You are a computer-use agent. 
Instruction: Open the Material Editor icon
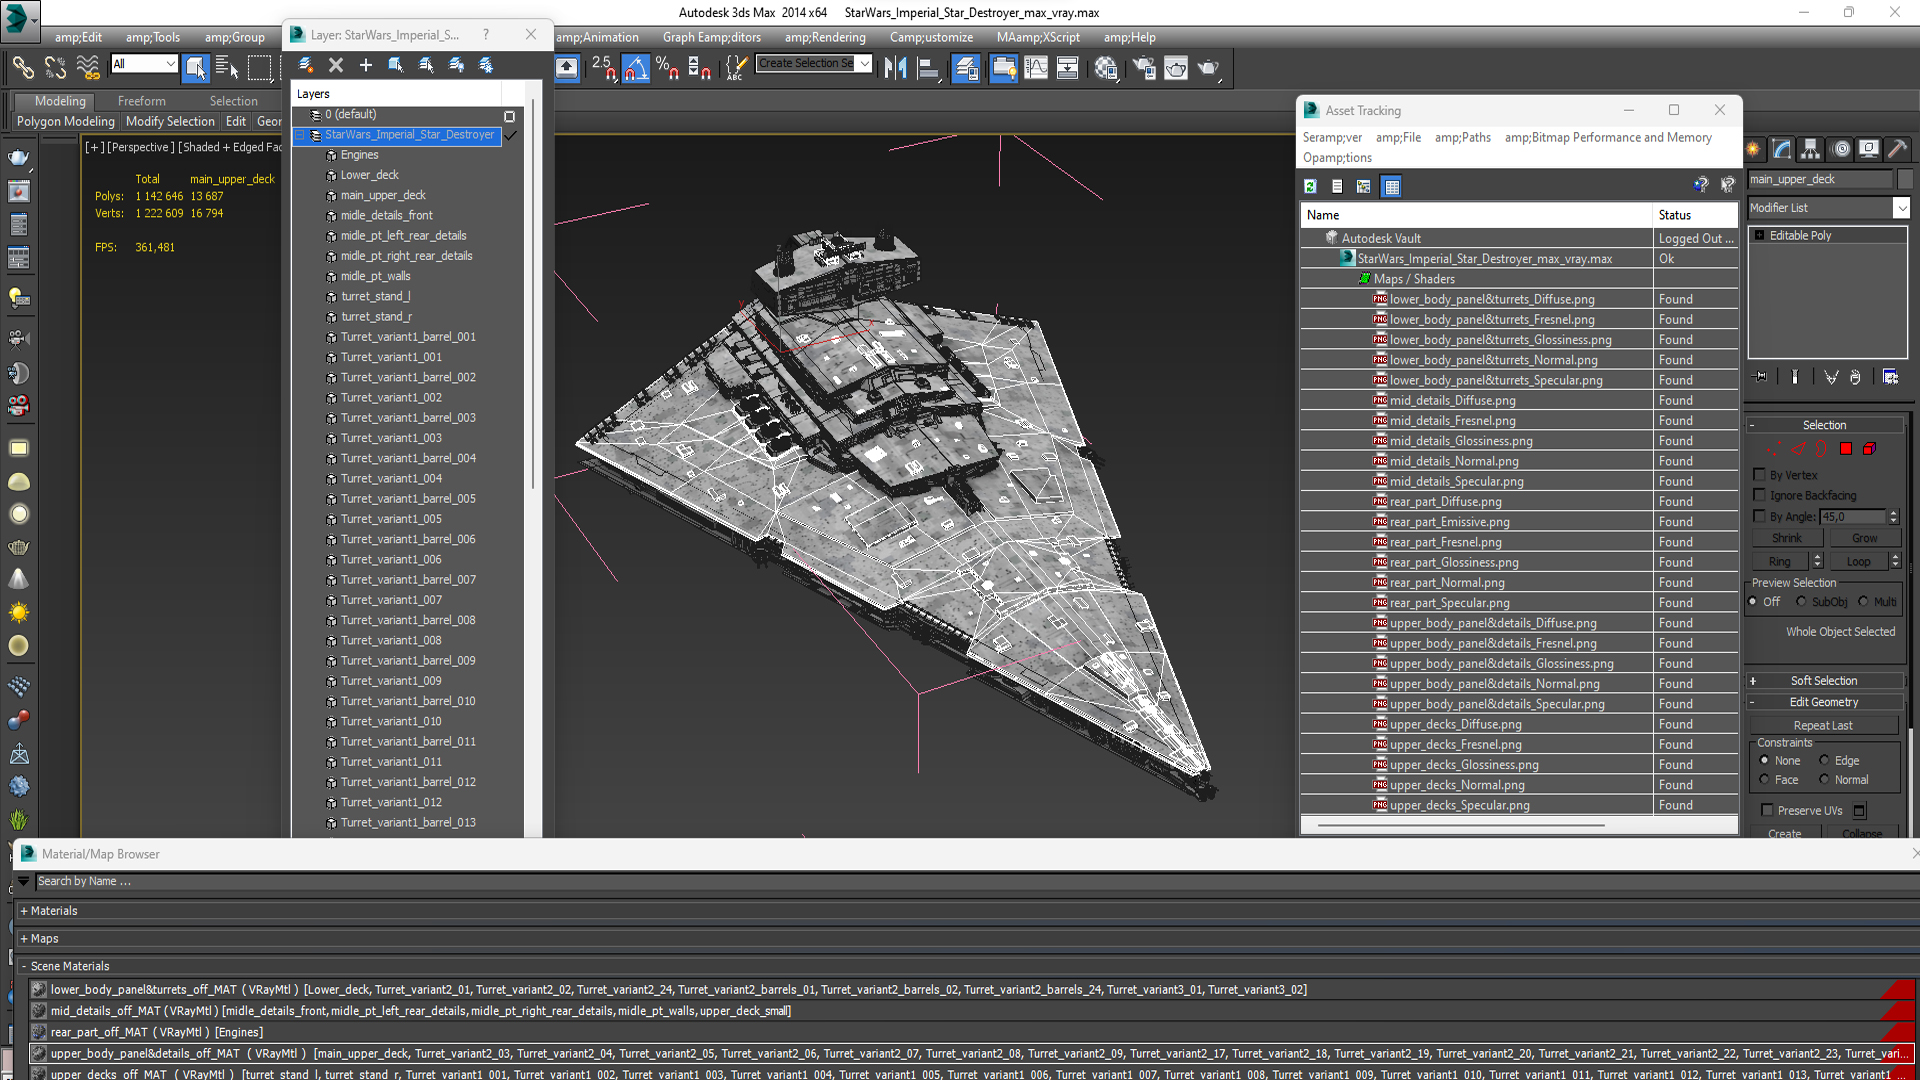[x=1106, y=67]
